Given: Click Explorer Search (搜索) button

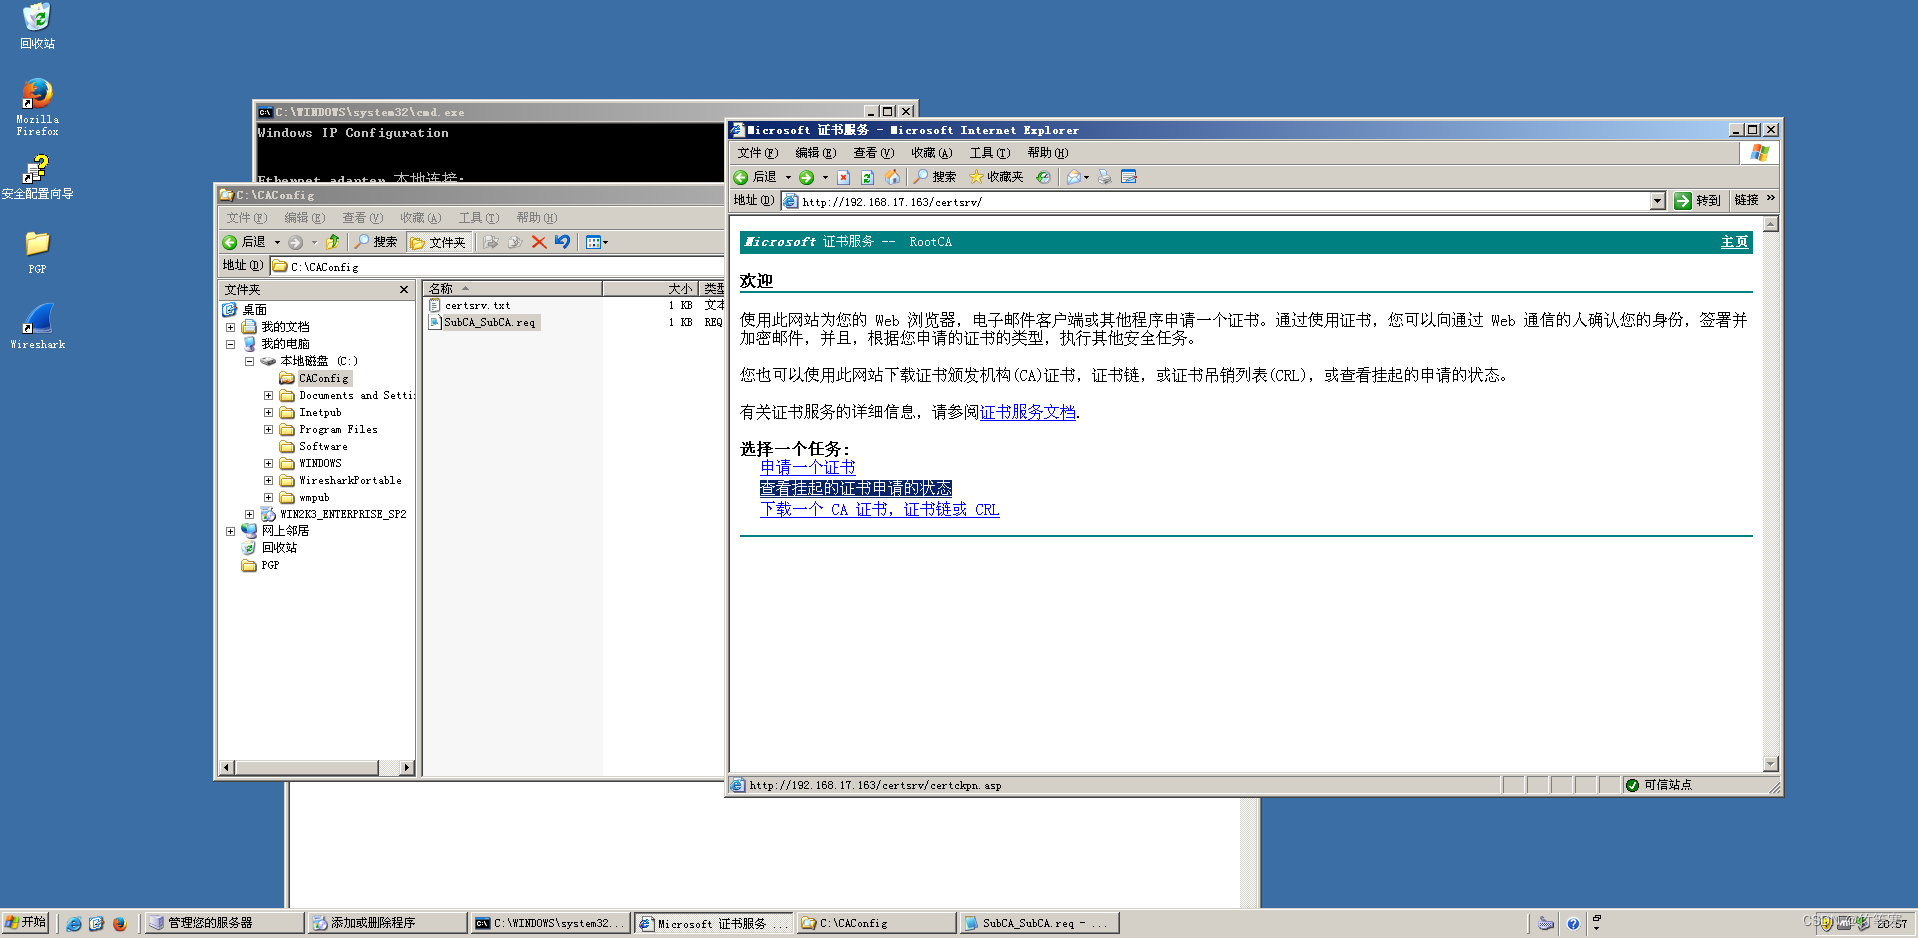Looking at the screenshot, I should 376,242.
